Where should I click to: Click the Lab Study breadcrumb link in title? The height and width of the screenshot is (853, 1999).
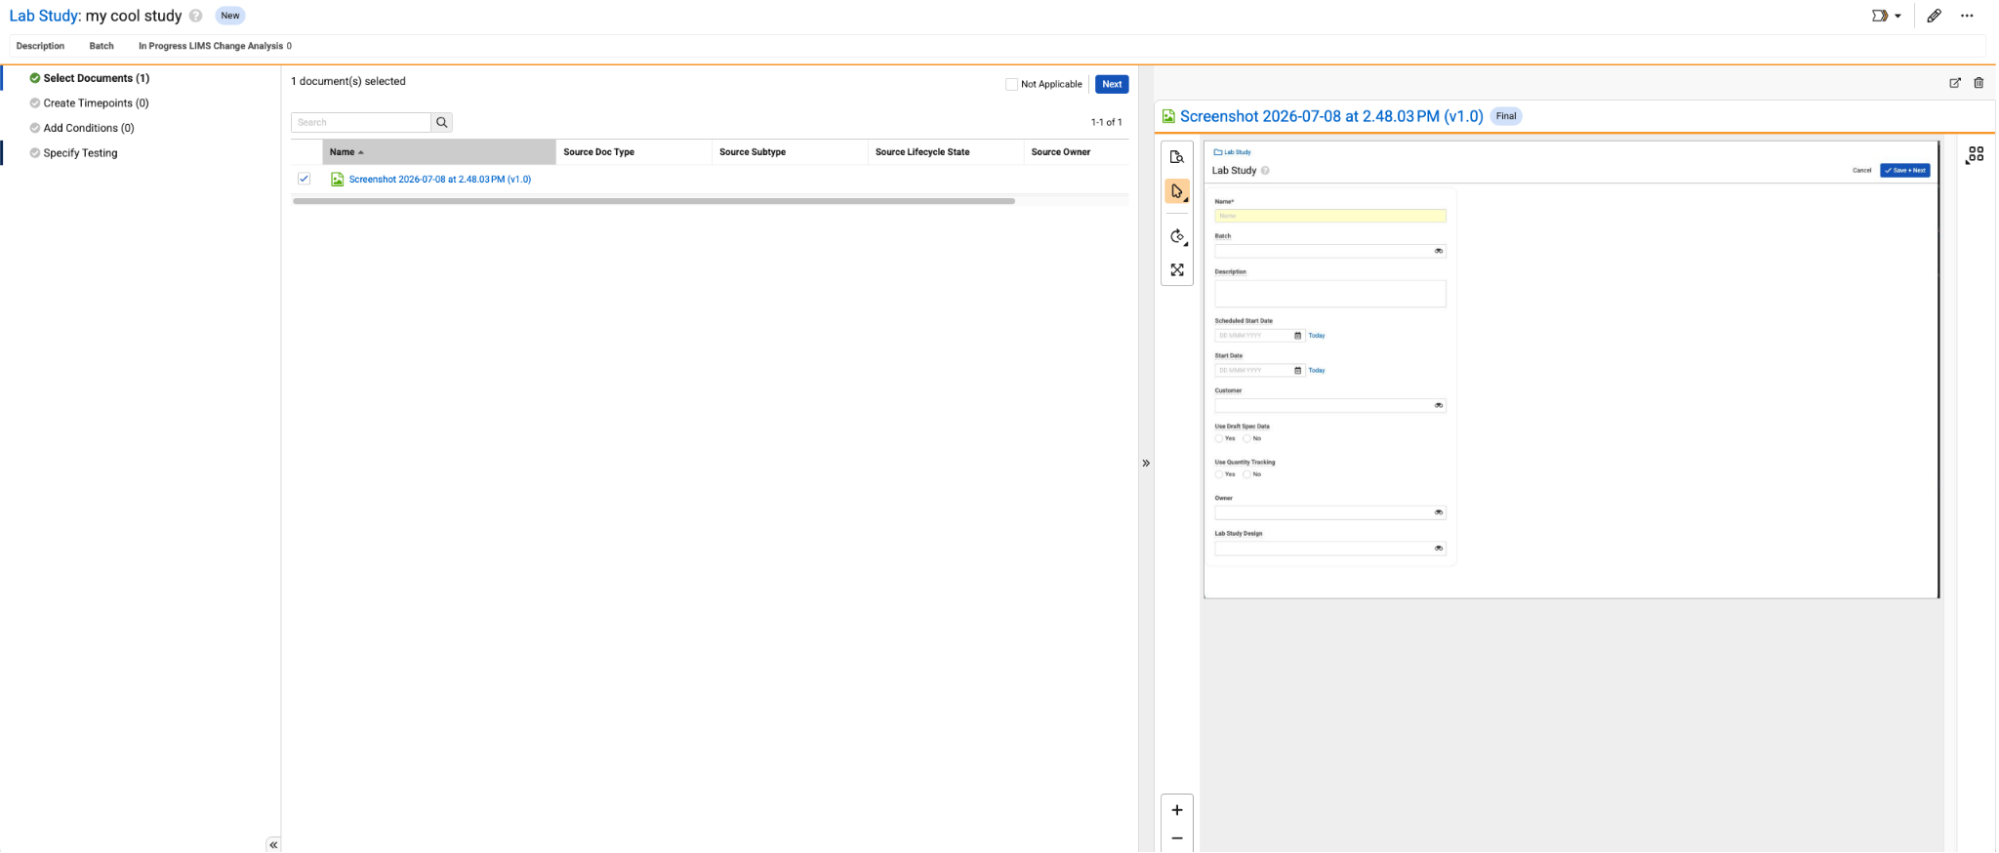click(x=43, y=16)
